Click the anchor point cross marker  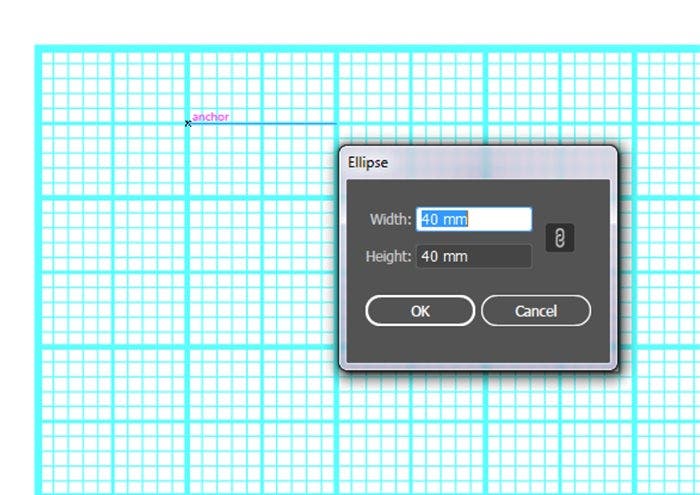coord(188,124)
